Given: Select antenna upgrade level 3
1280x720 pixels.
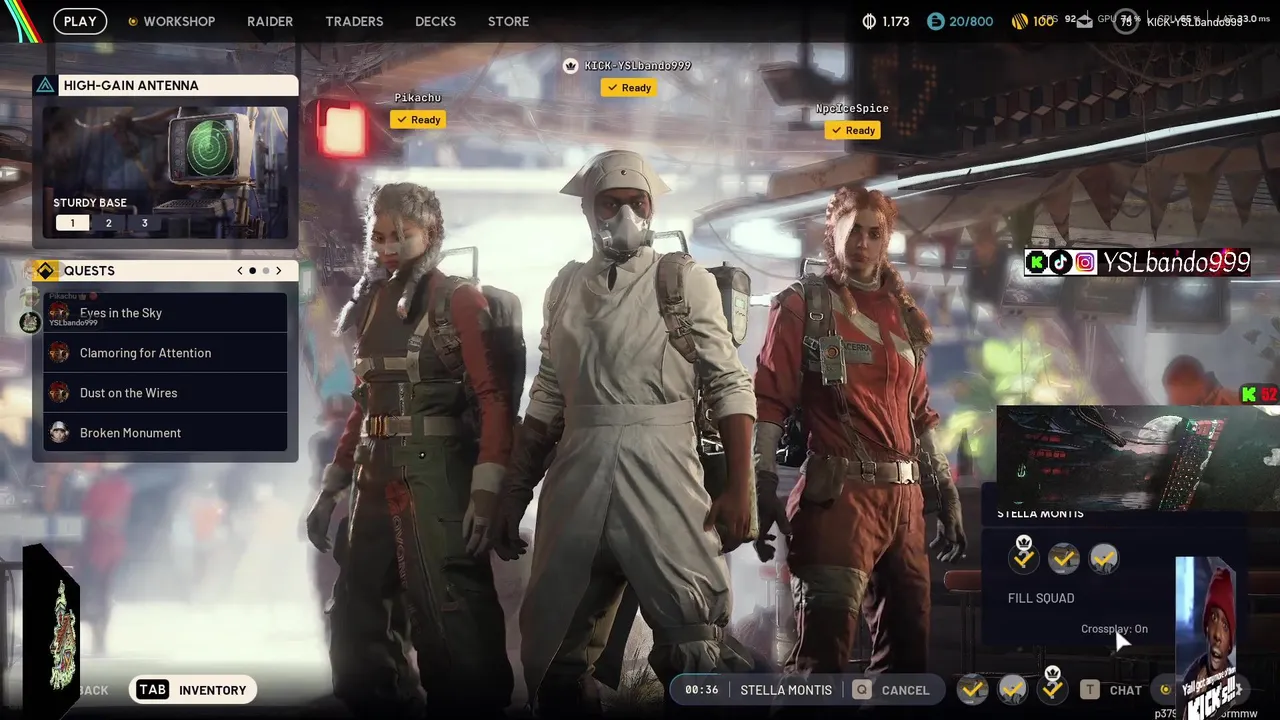Looking at the screenshot, I should tap(144, 223).
